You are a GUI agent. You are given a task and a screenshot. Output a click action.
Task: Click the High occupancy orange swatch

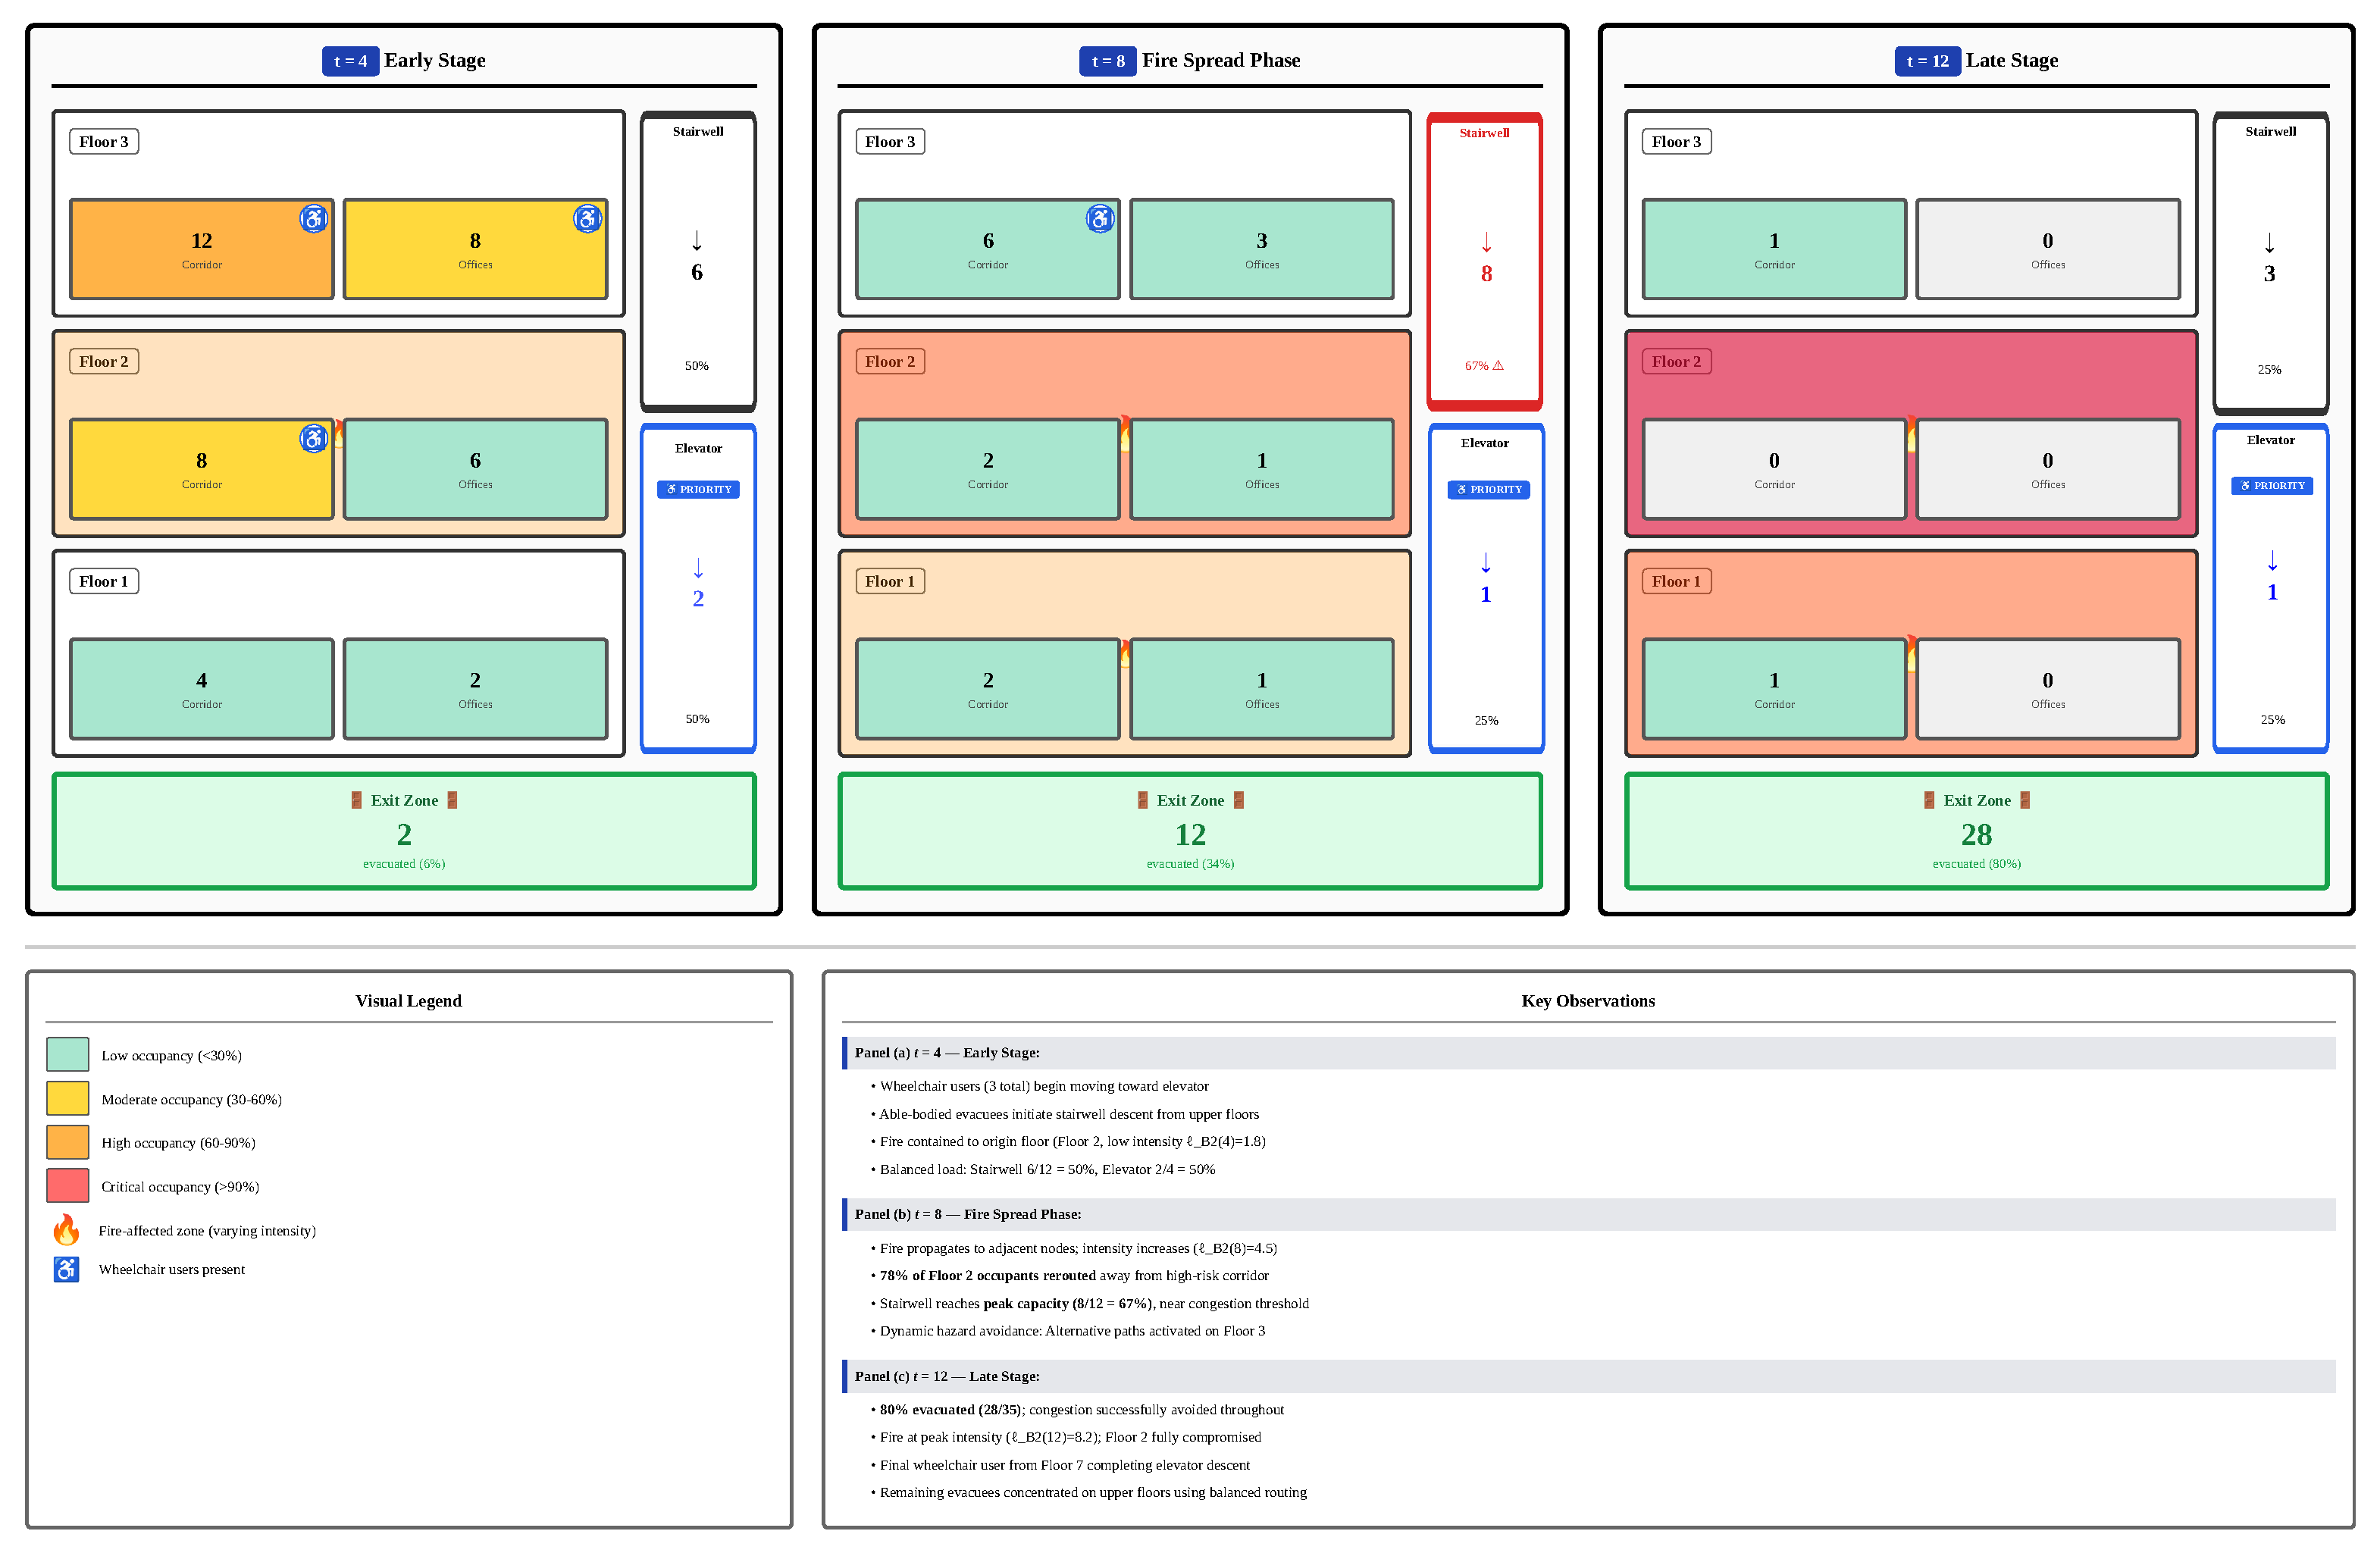pyautogui.click(x=67, y=1142)
